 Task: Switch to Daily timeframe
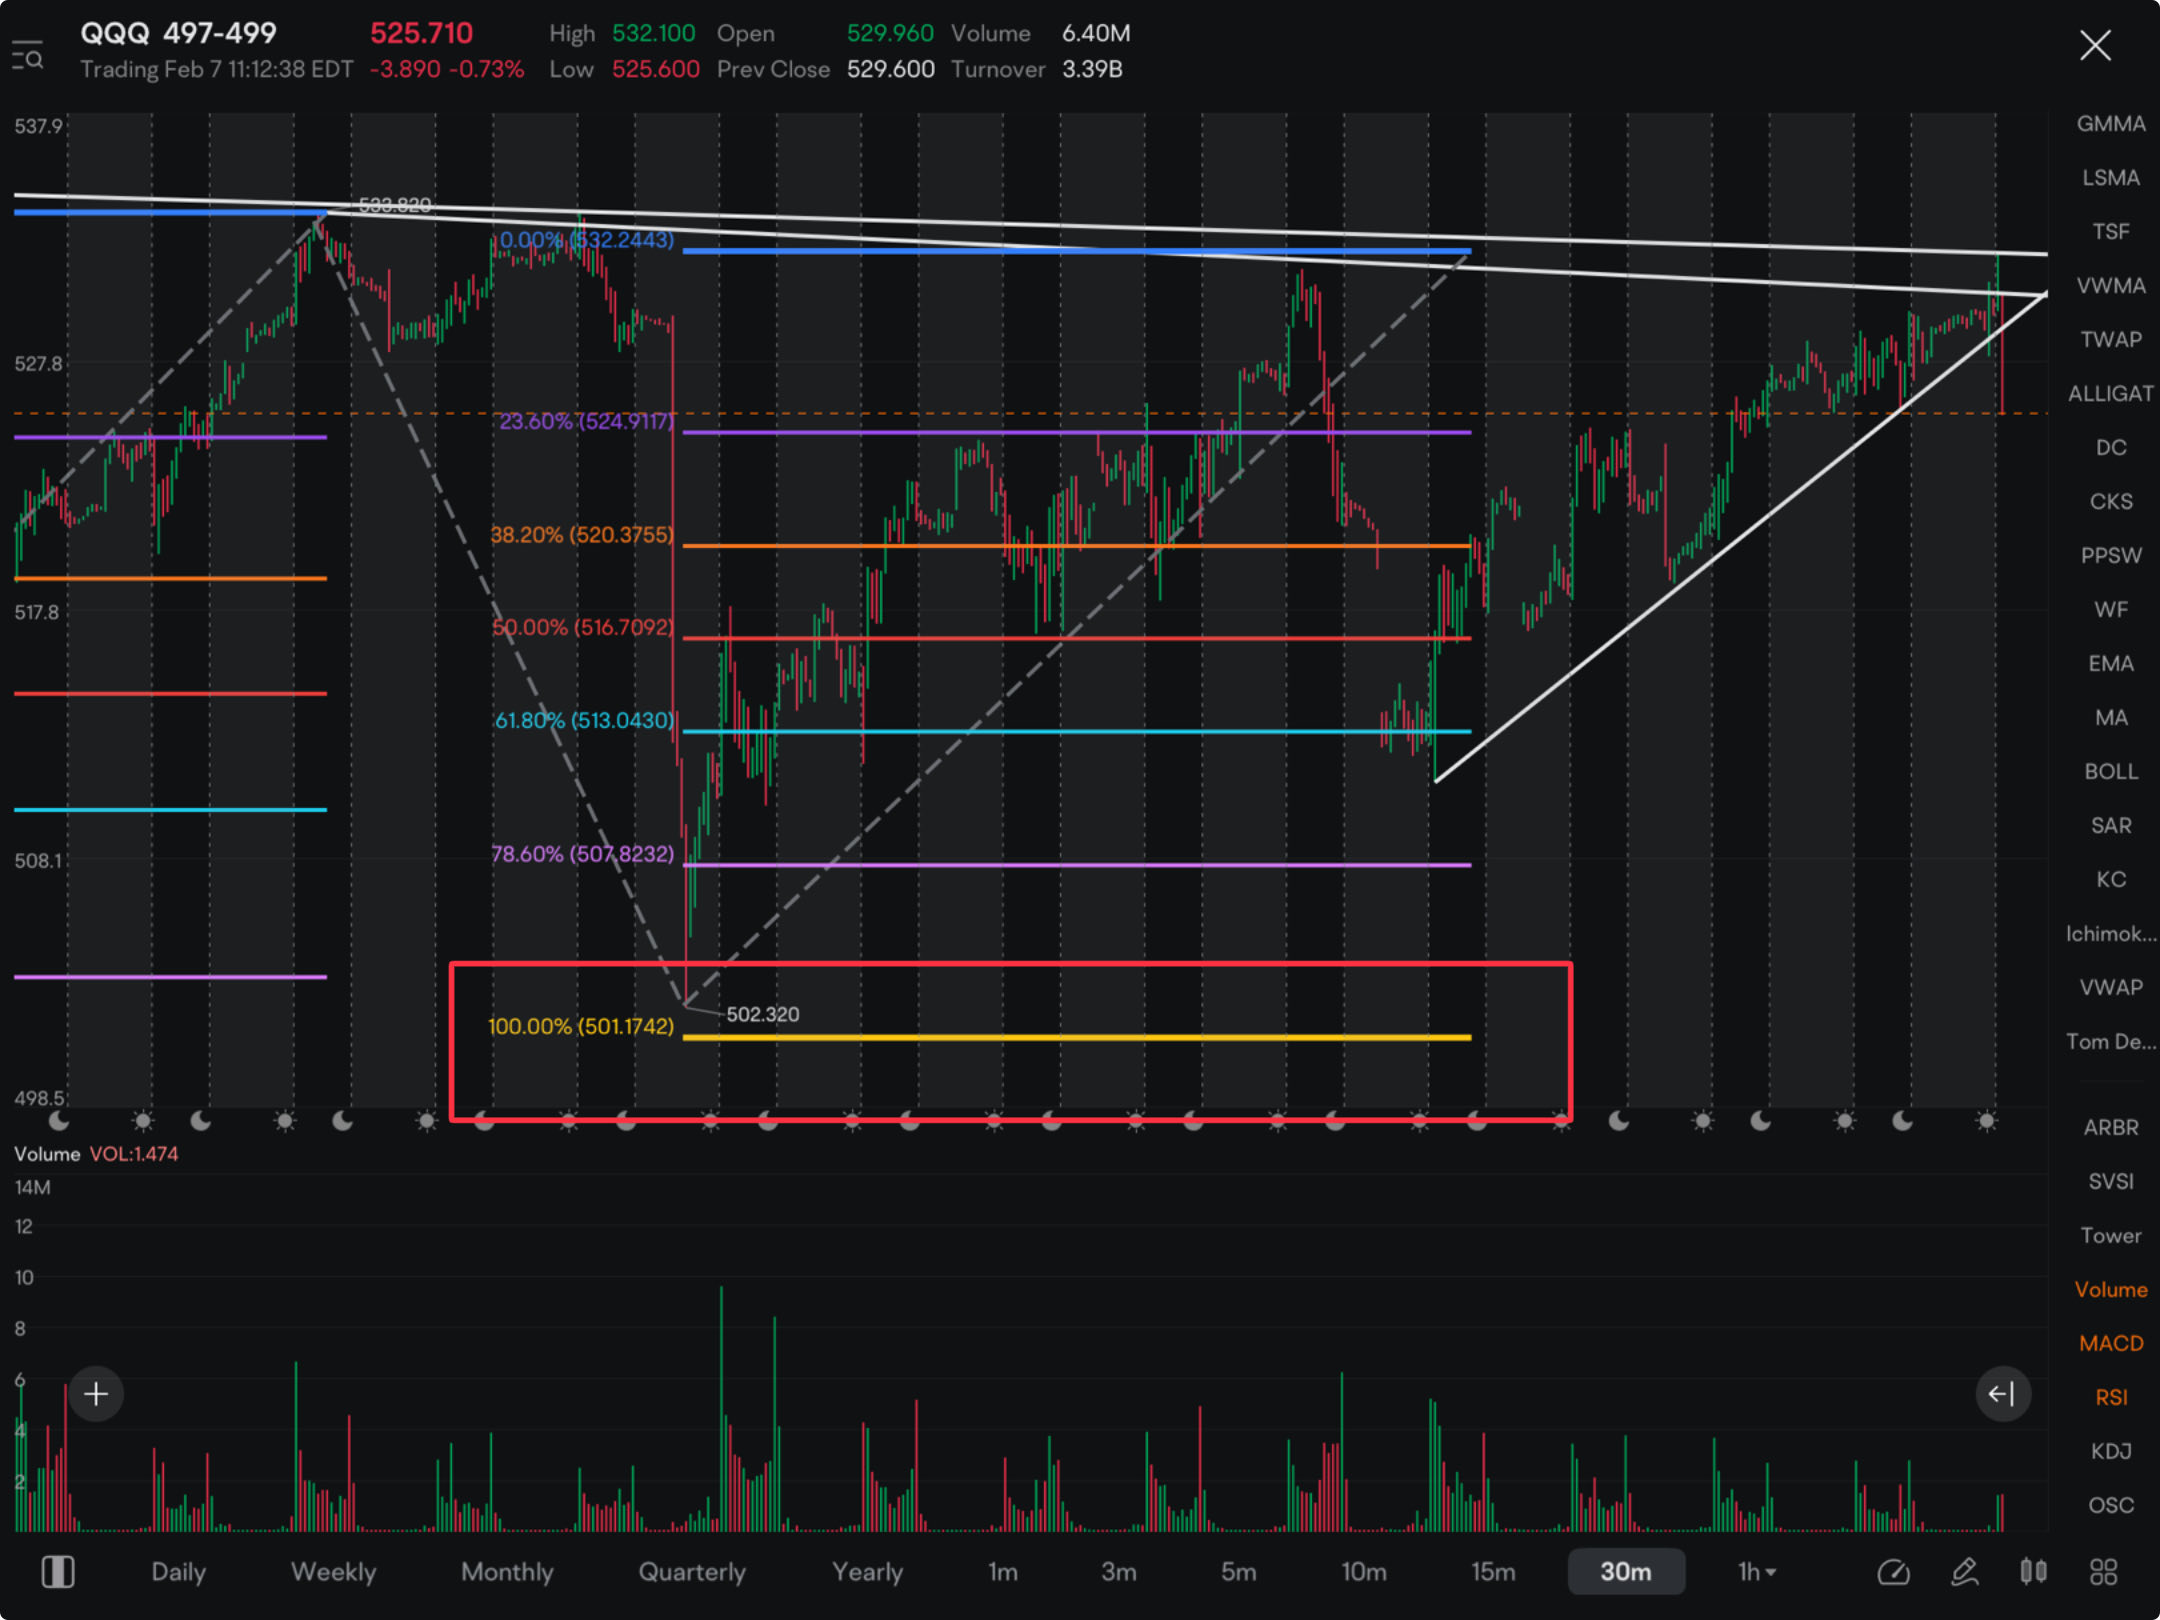tap(179, 1572)
